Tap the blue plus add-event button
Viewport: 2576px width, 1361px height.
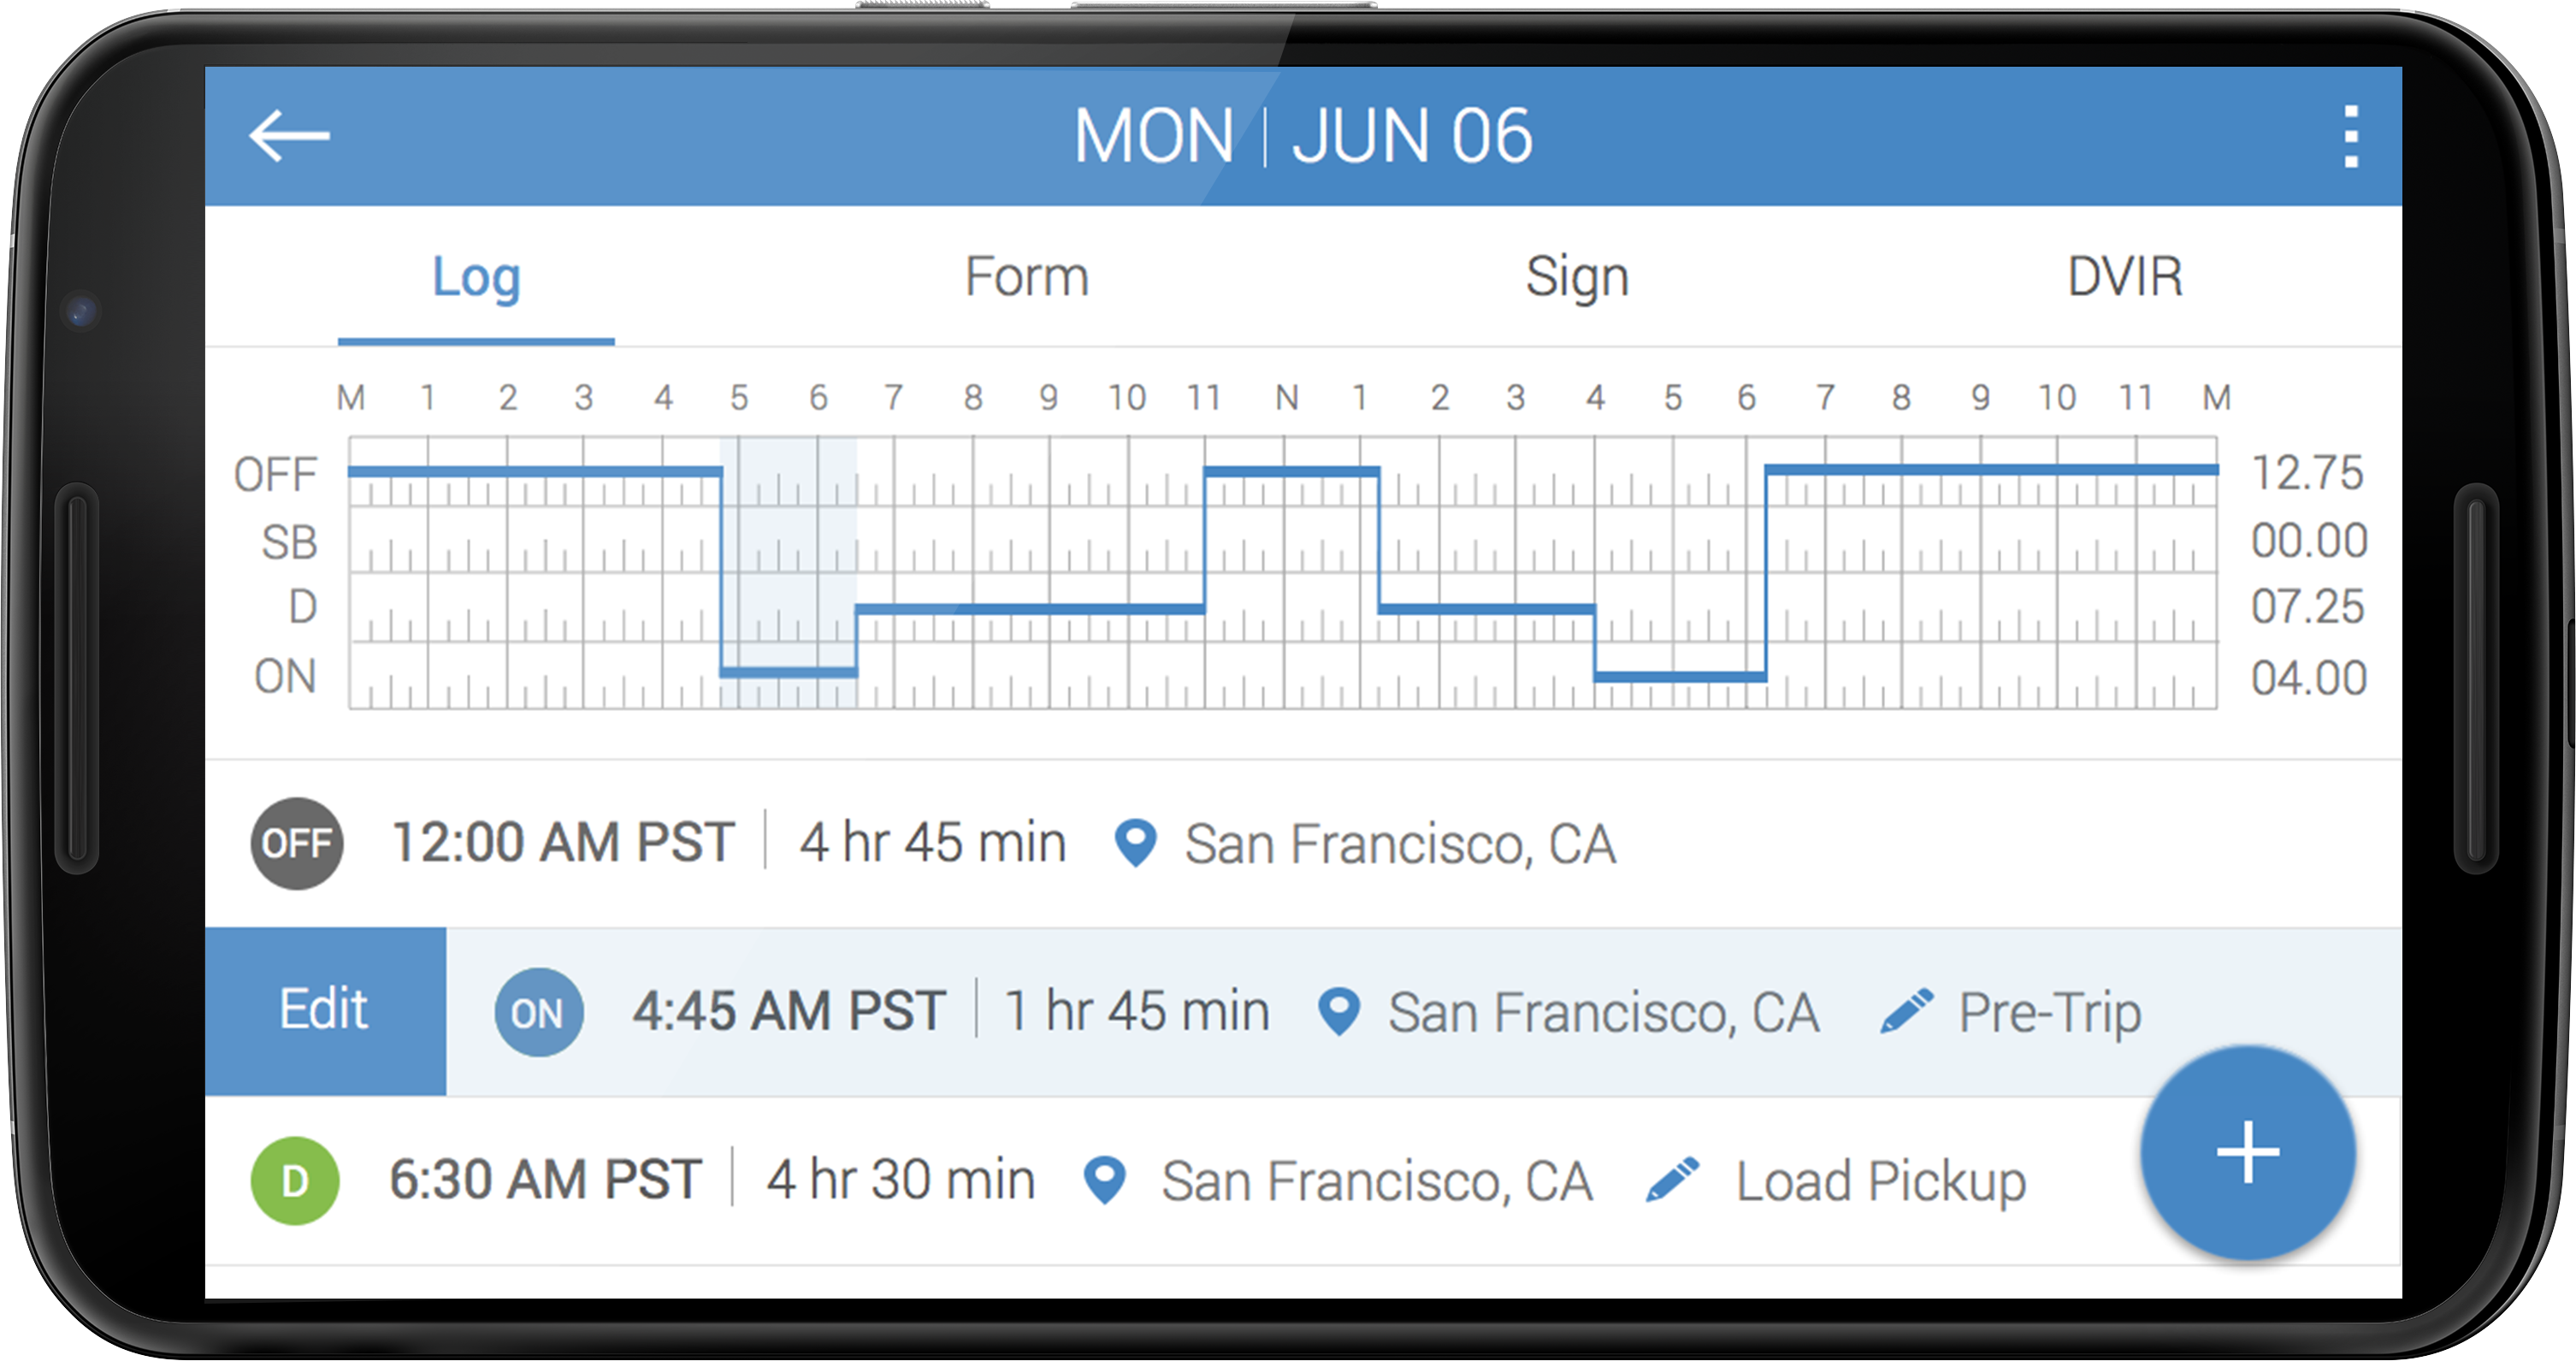click(x=2248, y=1152)
